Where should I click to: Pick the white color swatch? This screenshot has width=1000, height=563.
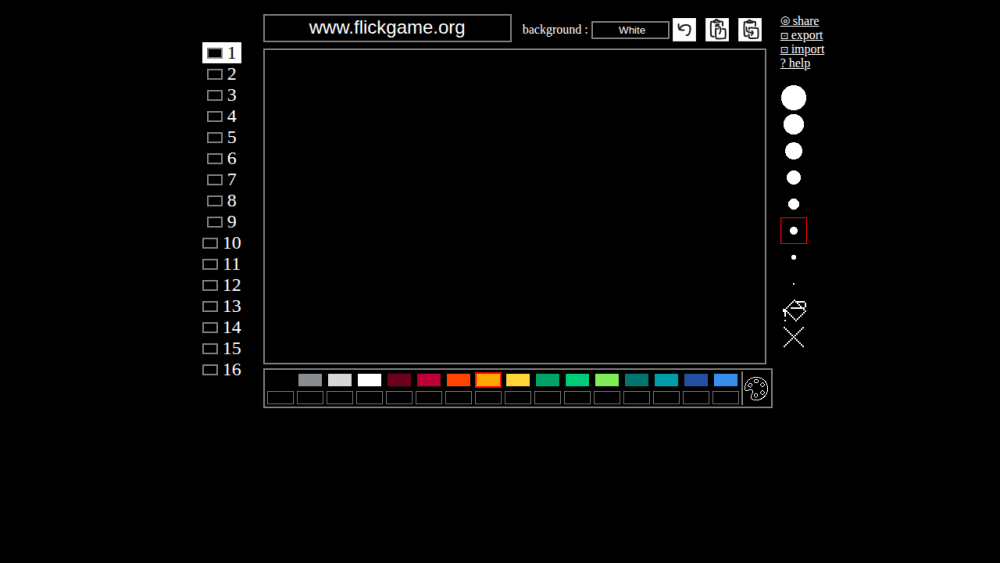point(369,380)
